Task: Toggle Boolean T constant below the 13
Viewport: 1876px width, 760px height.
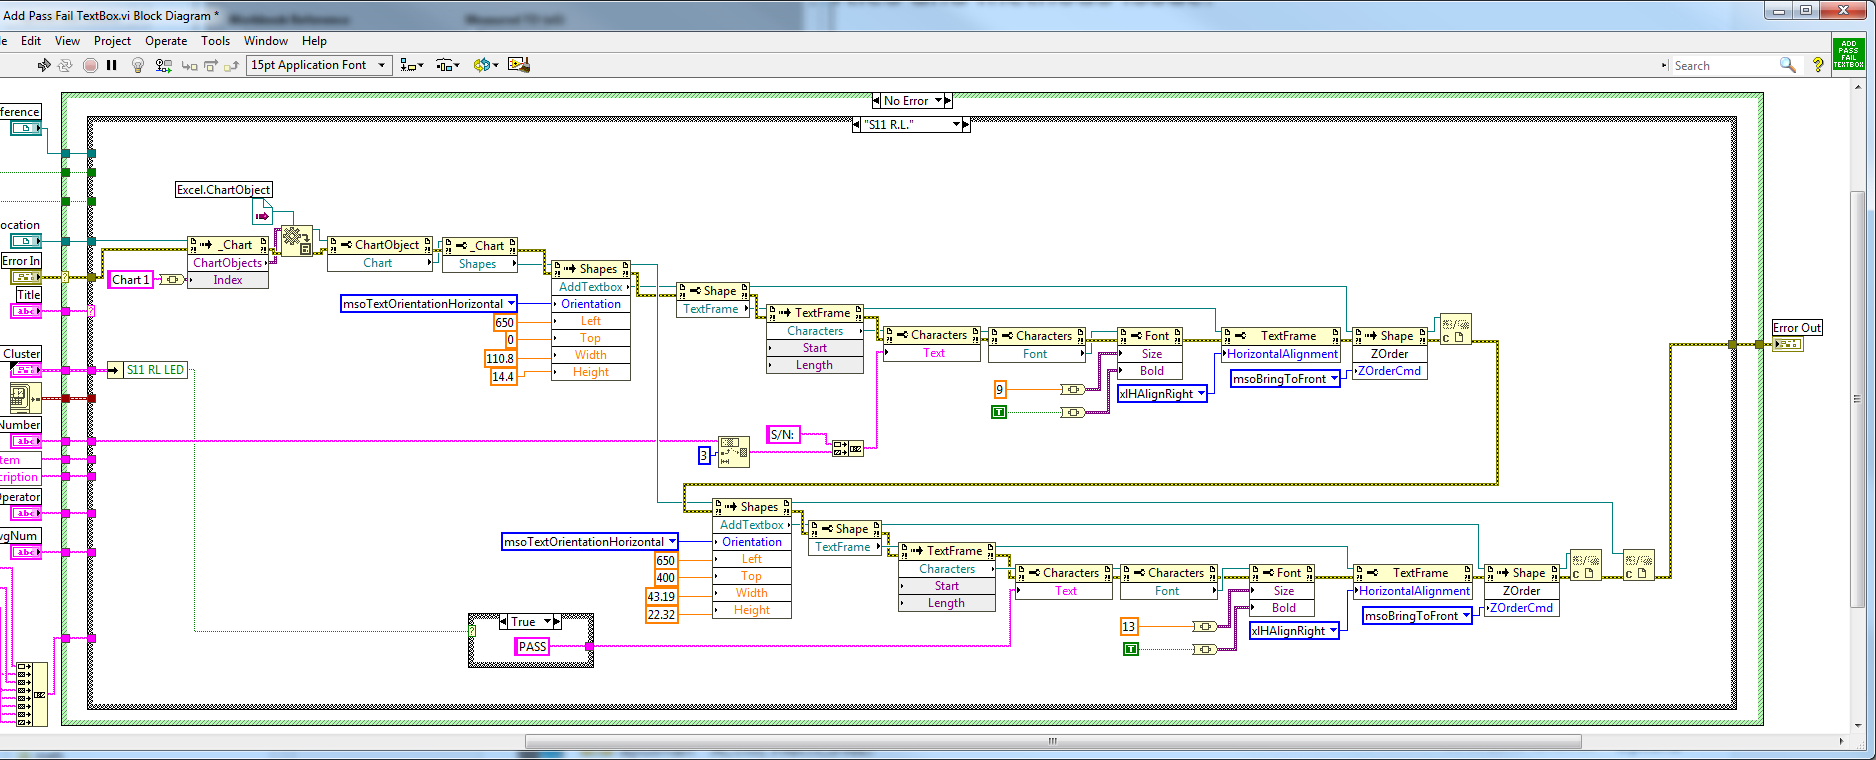Action: [x=1131, y=650]
